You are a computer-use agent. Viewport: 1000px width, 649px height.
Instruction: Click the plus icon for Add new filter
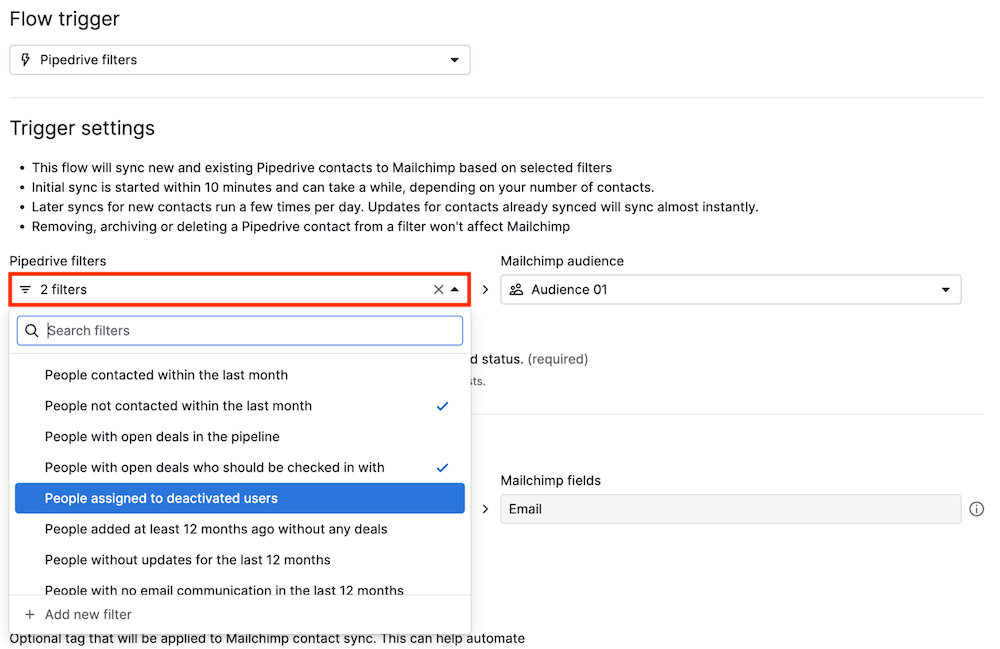pos(30,615)
